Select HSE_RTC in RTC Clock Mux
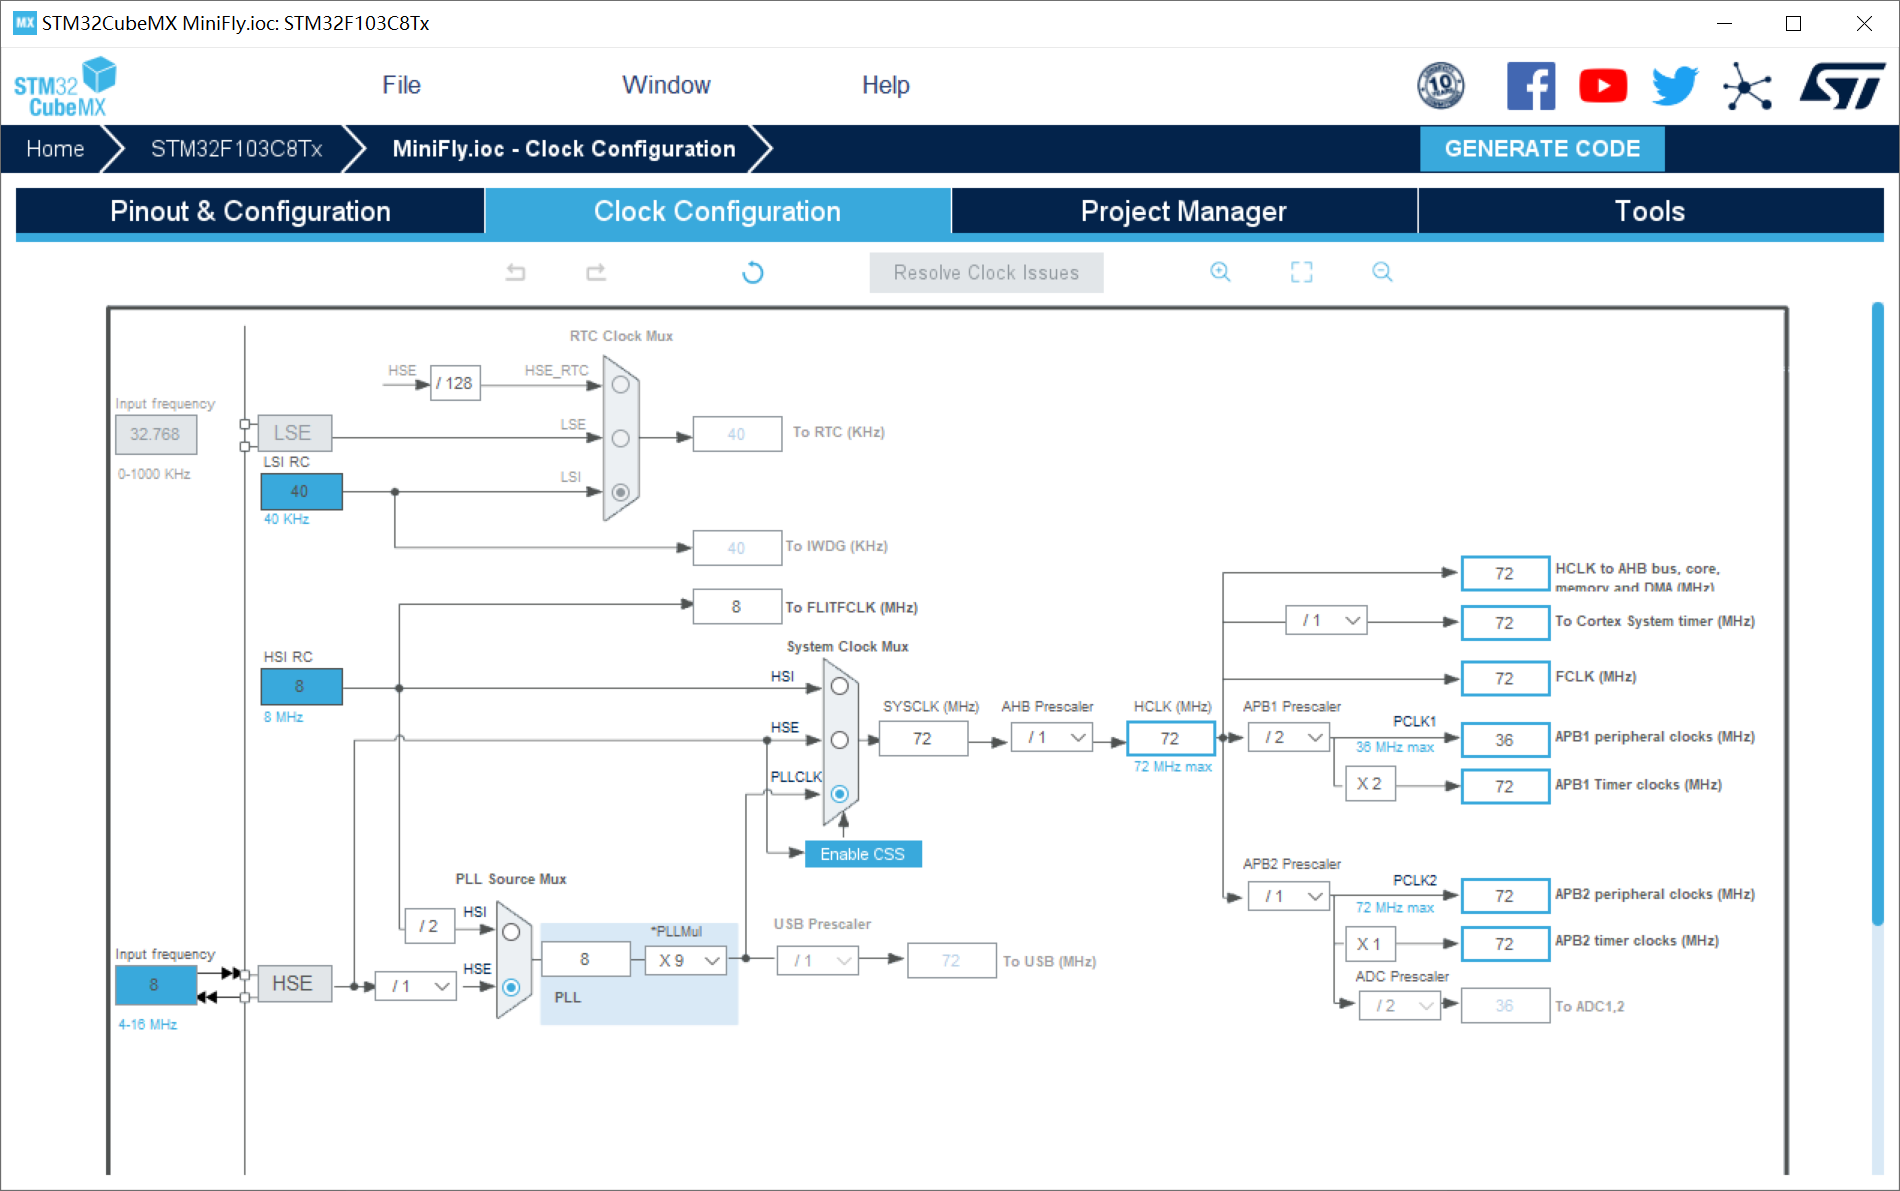The width and height of the screenshot is (1900, 1191). point(620,385)
